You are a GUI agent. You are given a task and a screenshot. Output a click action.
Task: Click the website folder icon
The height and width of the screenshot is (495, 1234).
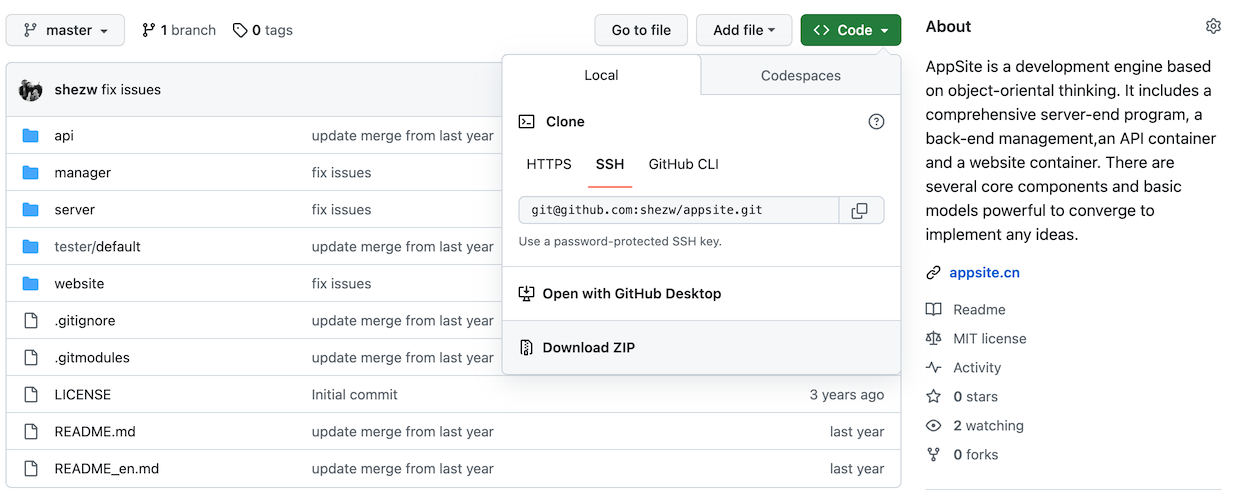(x=31, y=284)
